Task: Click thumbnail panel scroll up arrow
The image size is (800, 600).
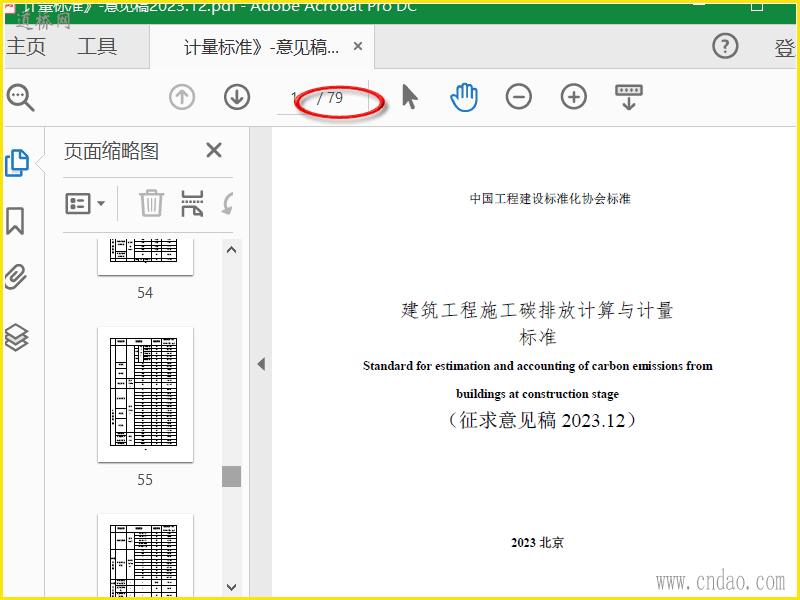Action: click(x=231, y=250)
